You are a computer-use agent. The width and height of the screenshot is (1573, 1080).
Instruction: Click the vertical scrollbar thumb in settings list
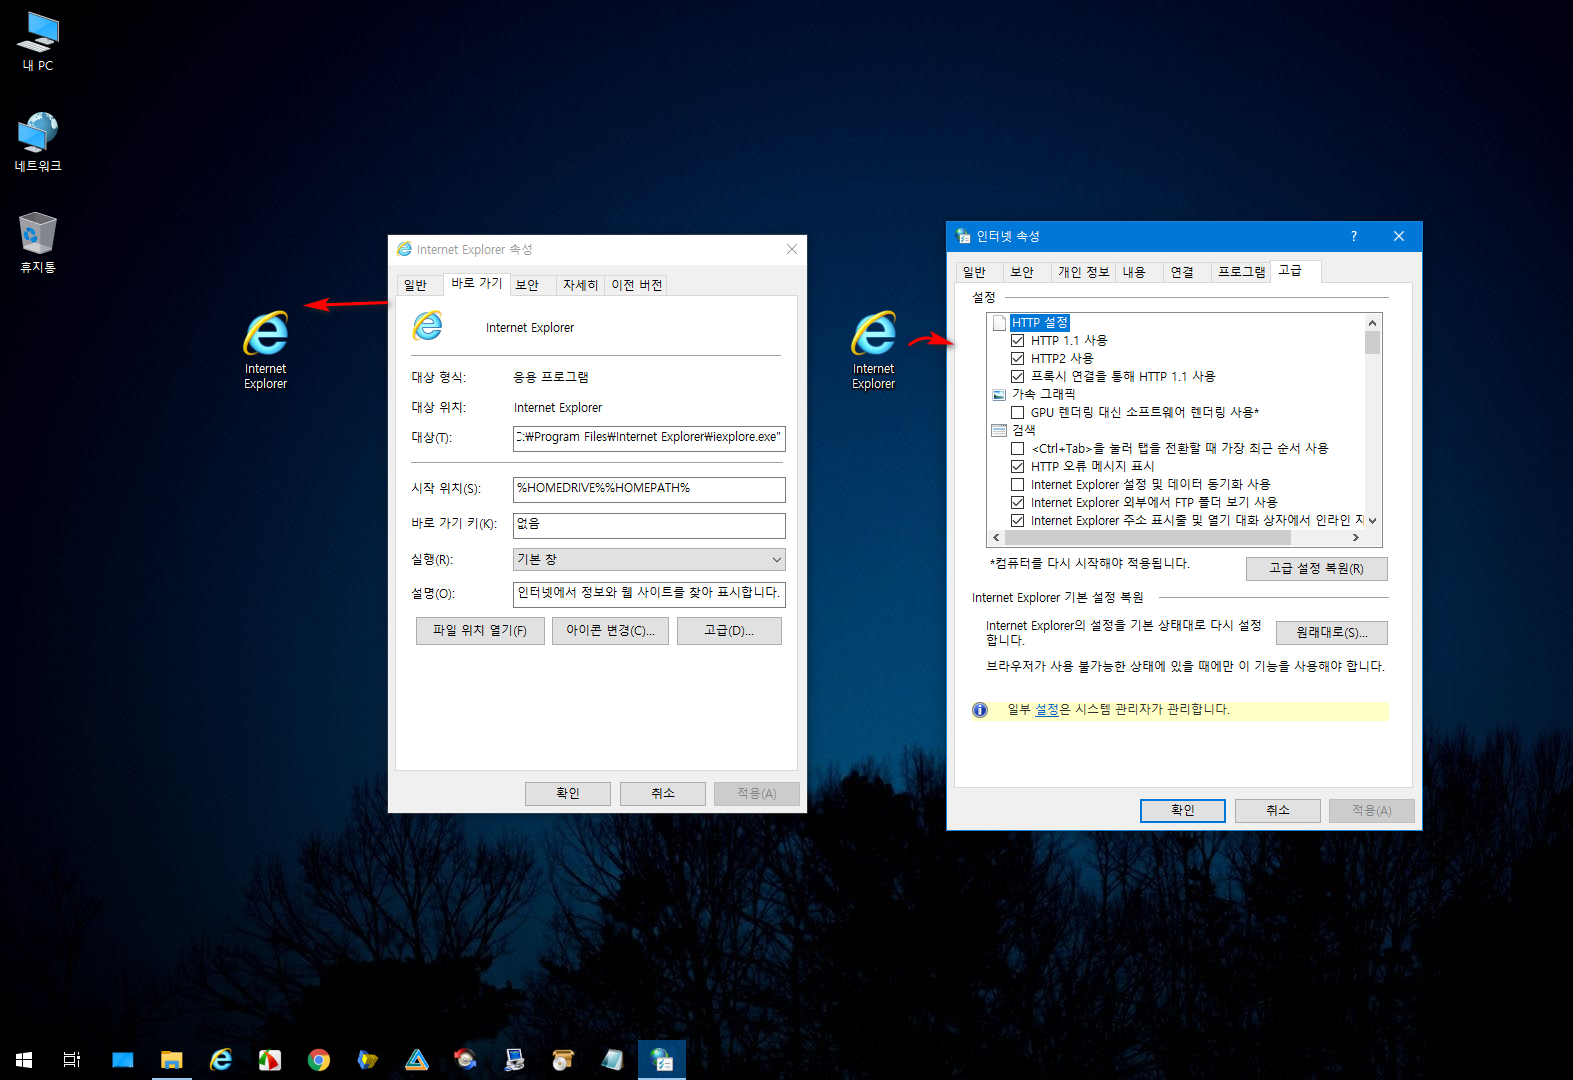point(1372,343)
